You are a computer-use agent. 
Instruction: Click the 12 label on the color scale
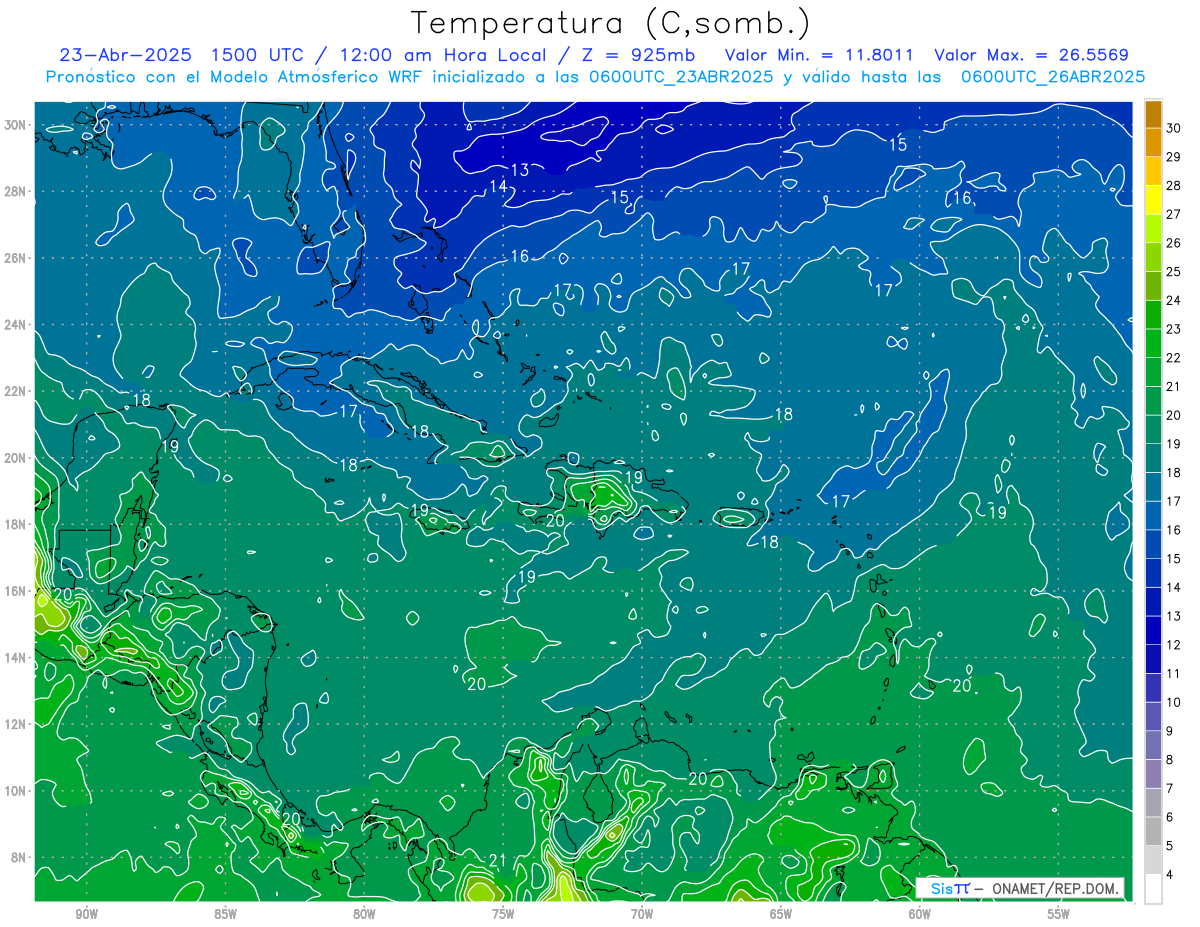pyautogui.click(x=1174, y=645)
